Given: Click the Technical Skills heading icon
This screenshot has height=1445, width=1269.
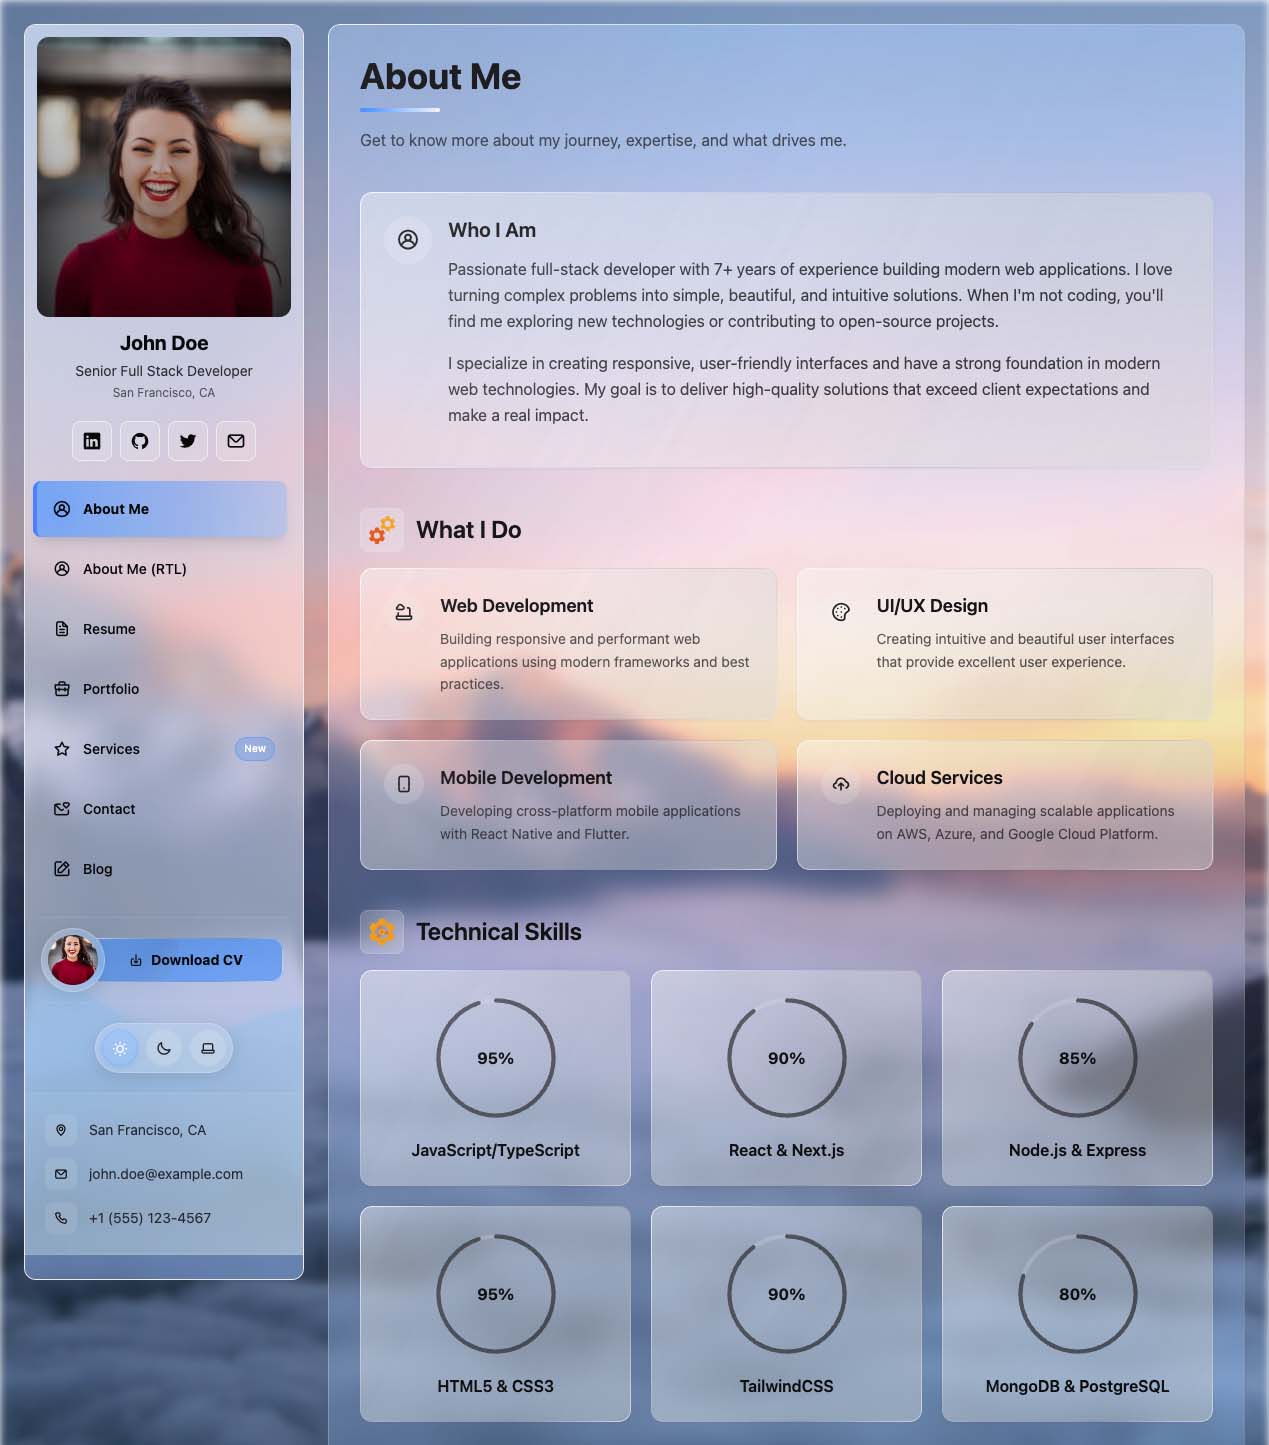Looking at the screenshot, I should 382,932.
